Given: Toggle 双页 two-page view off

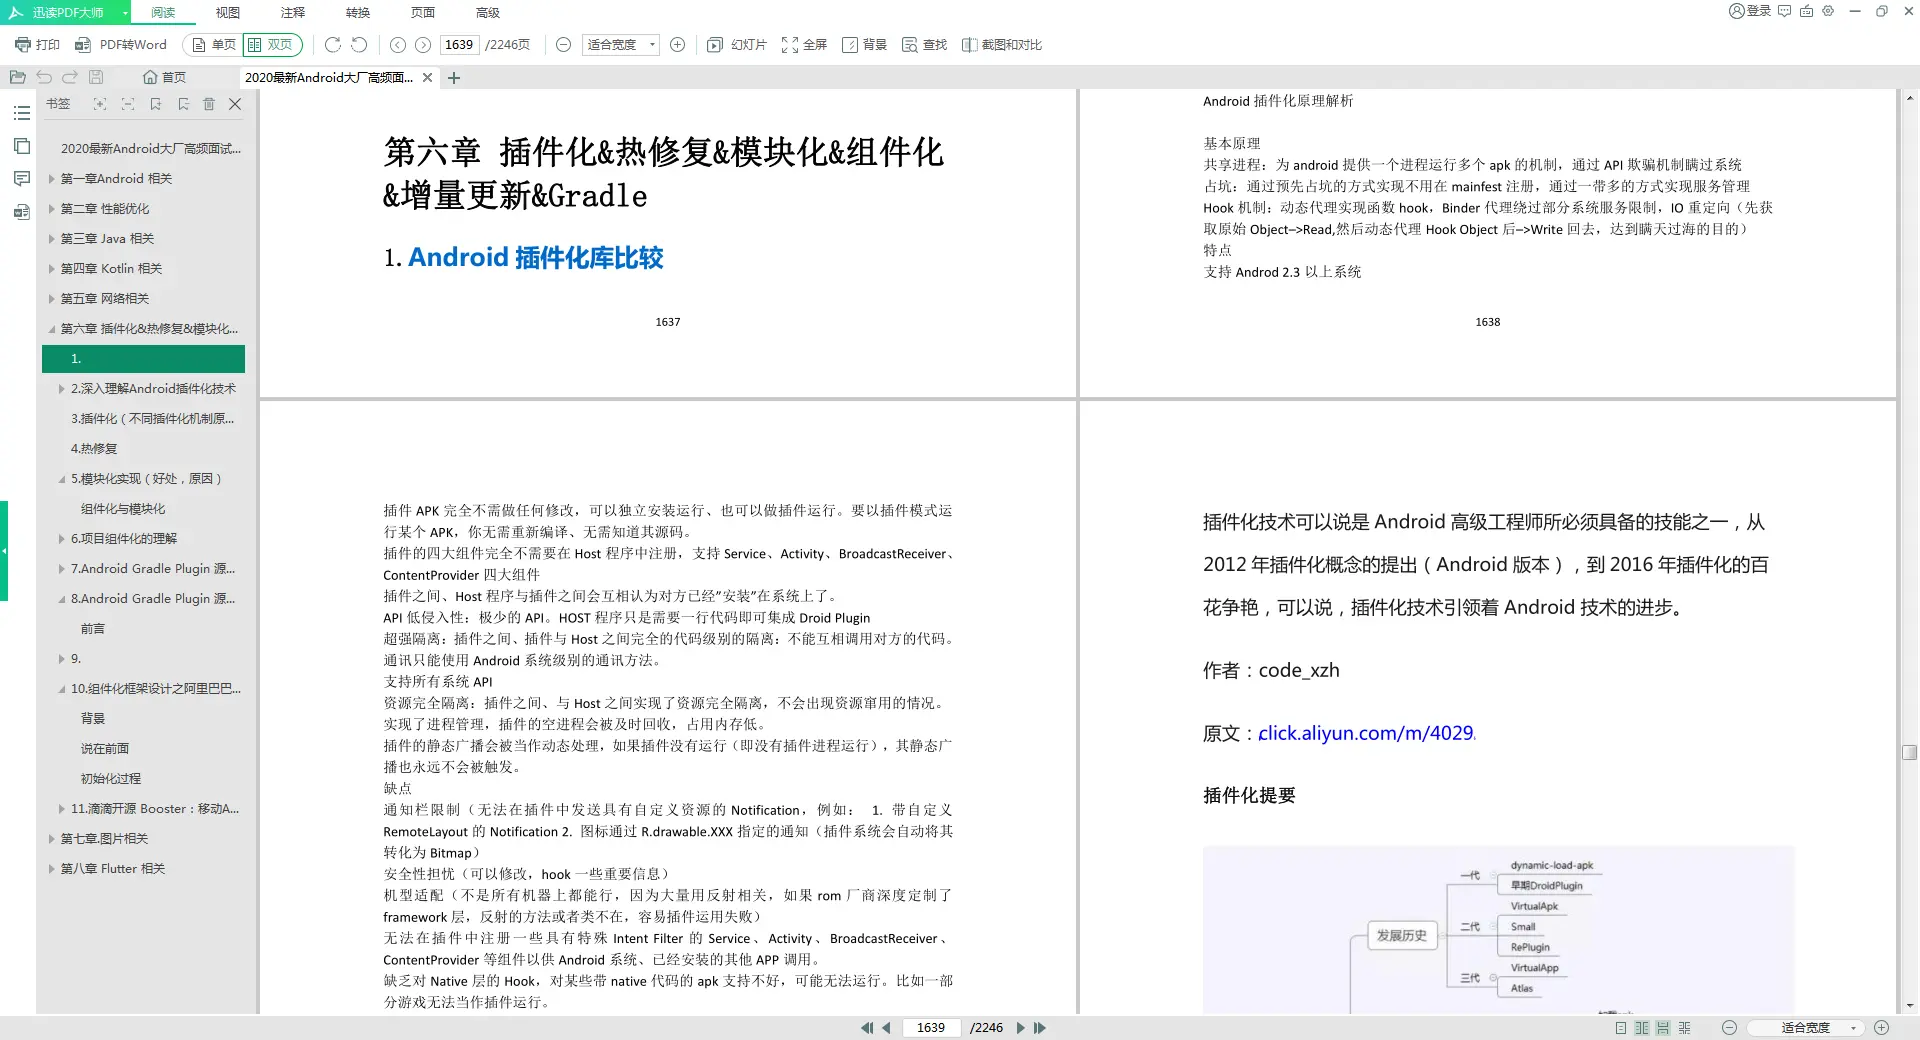Looking at the screenshot, I should click(272, 44).
